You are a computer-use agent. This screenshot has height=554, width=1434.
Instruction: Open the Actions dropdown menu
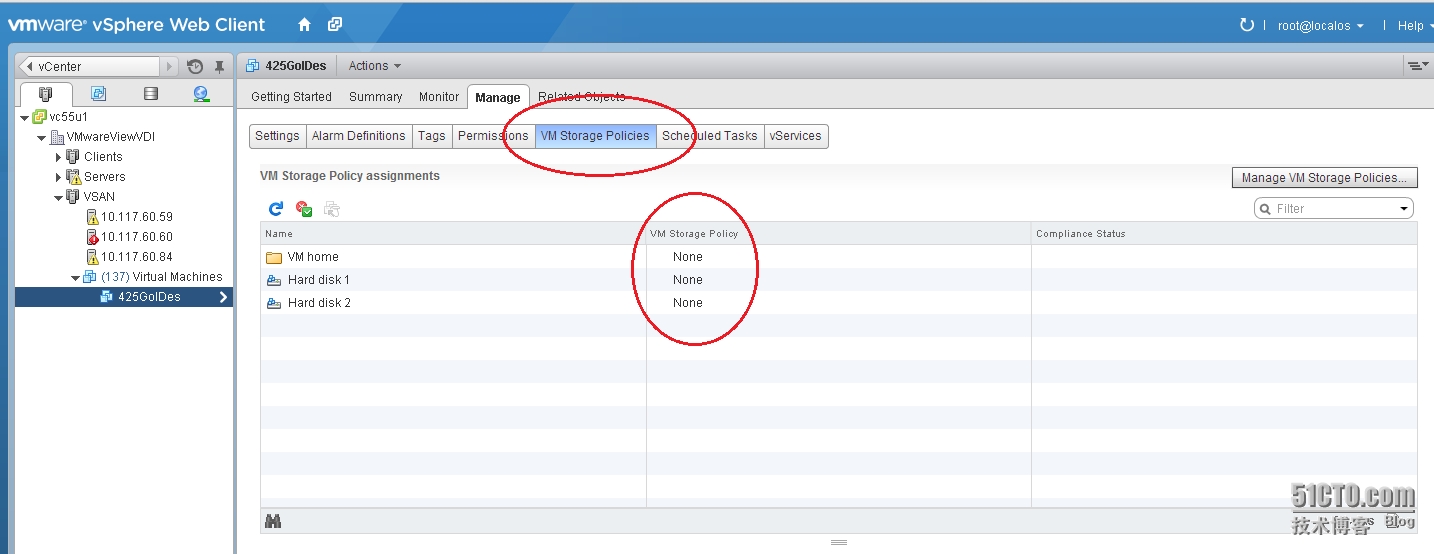[374, 66]
